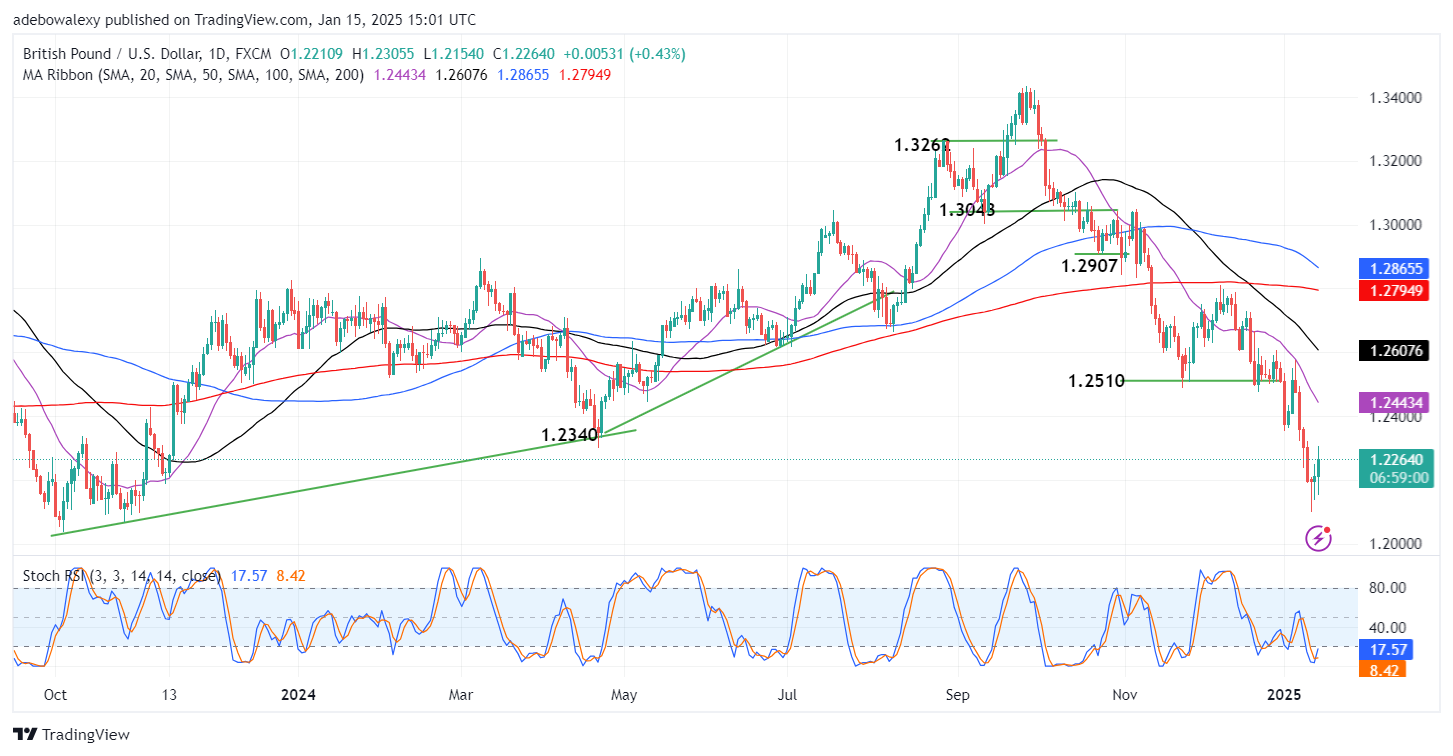Click the 1.3043 level annotation
This screenshot has width=1453, height=756.
967,210
